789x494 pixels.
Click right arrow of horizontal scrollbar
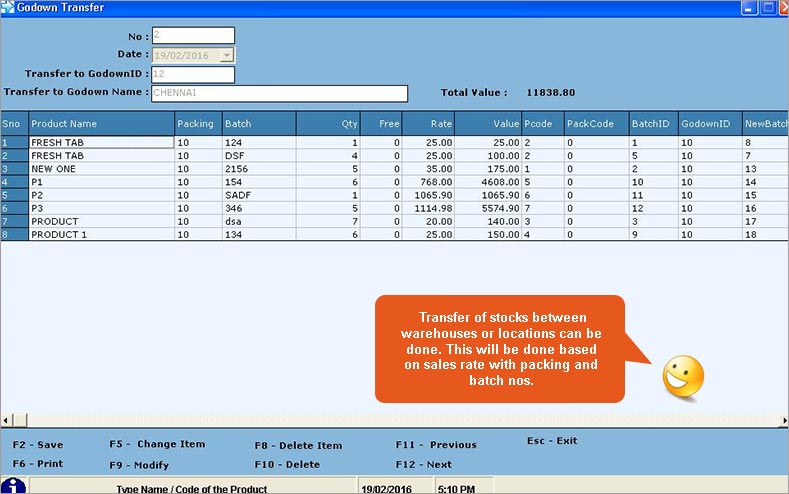pyautogui.click(x=782, y=420)
